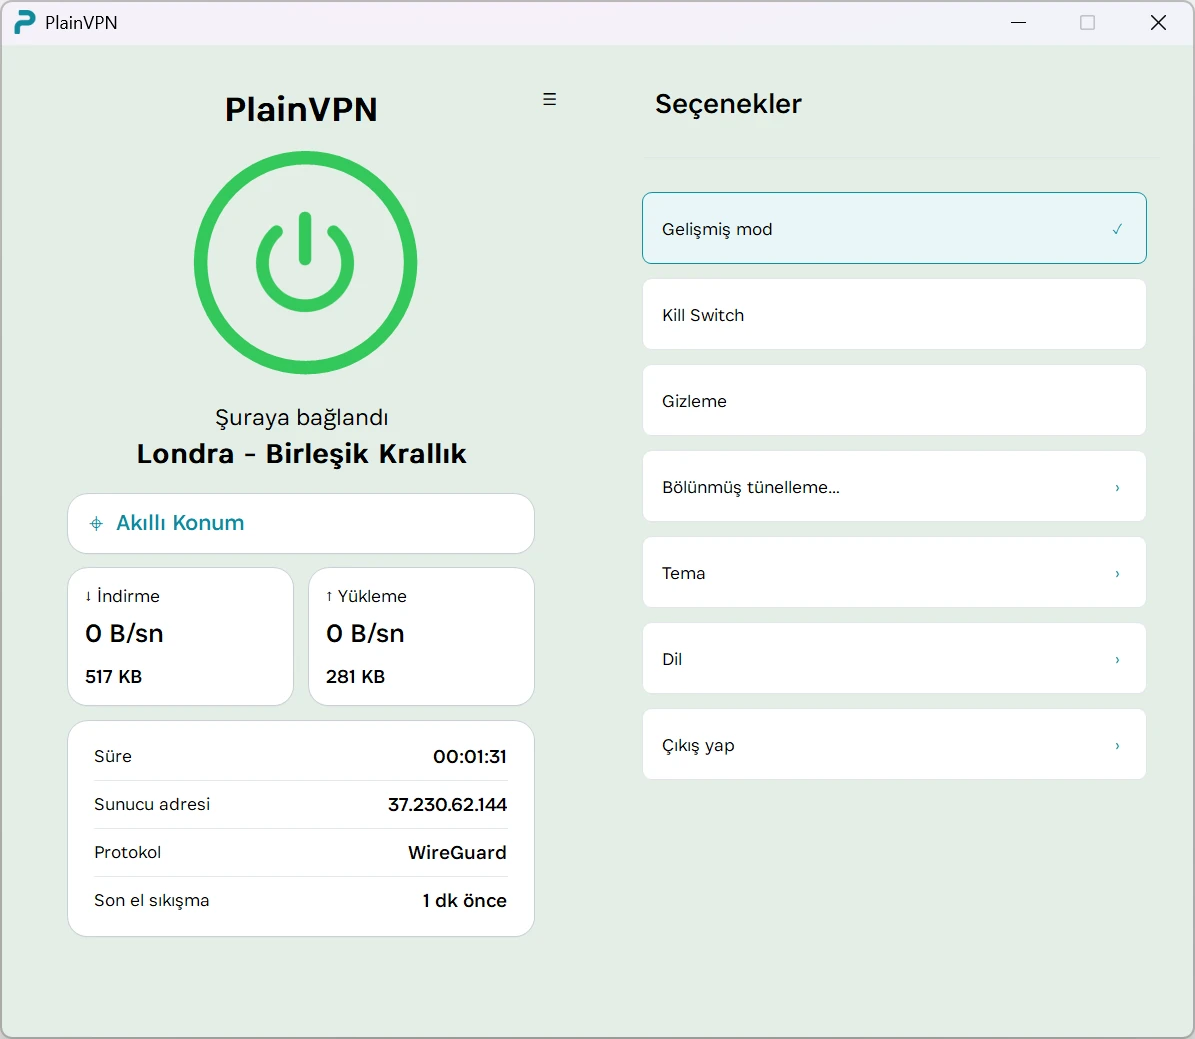This screenshot has width=1195, height=1039.
Task: Close the PlainVPN window
Action: (1158, 23)
